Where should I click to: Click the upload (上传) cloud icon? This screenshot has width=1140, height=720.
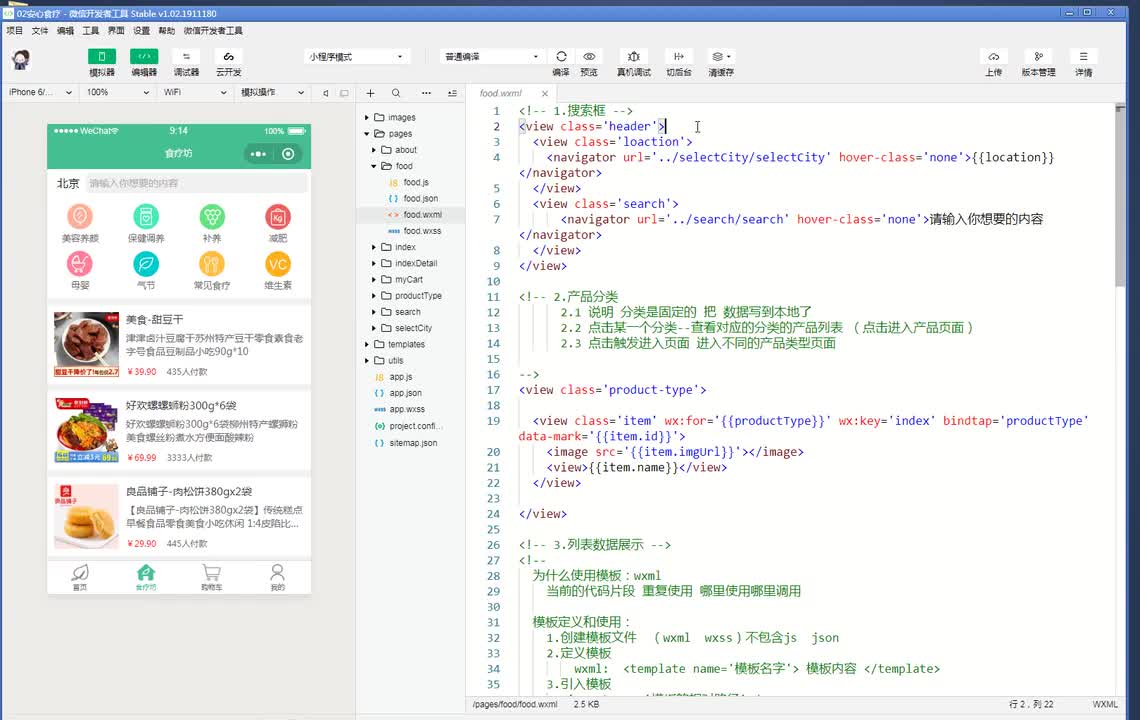(x=993, y=57)
